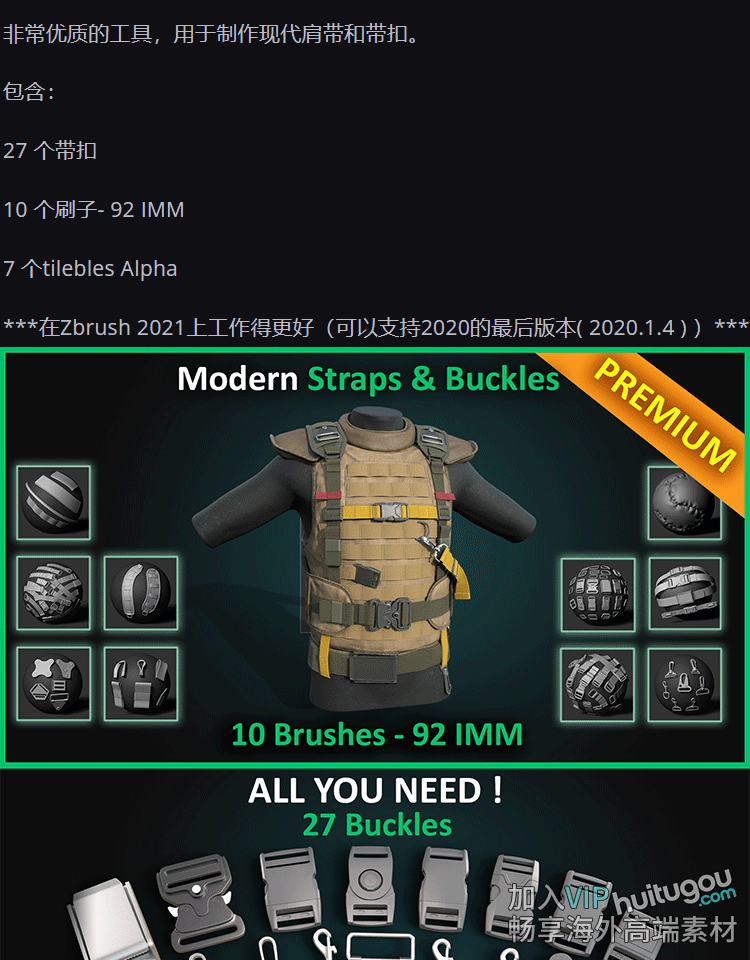Image resolution: width=750 pixels, height=960 pixels.
Task: Click the 27 Buckles green heading
Action: tap(377, 825)
